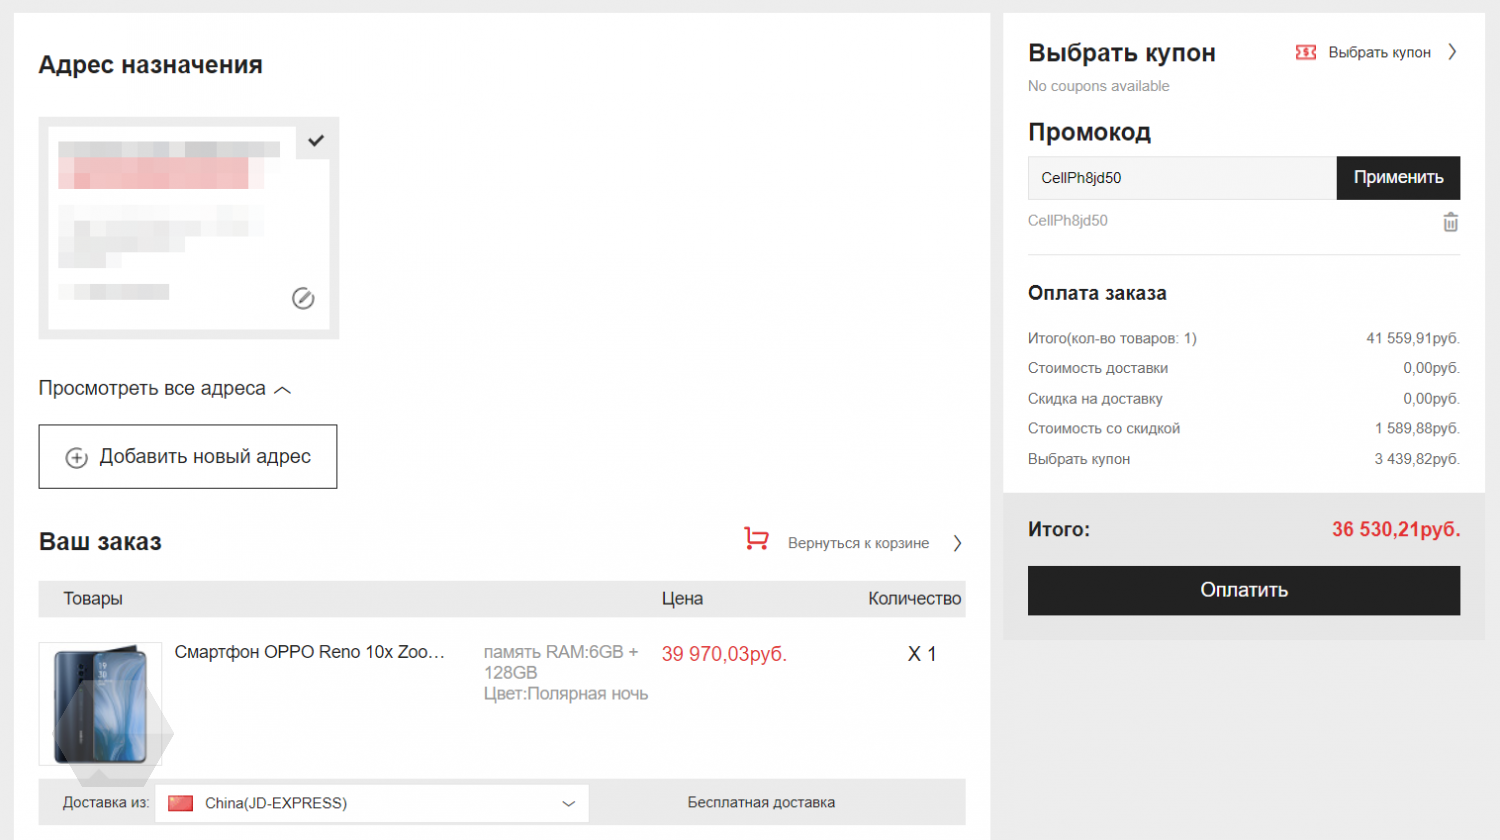
Task: Open the China(JD-EXPRESS) delivery dropdown
Action: [372, 803]
